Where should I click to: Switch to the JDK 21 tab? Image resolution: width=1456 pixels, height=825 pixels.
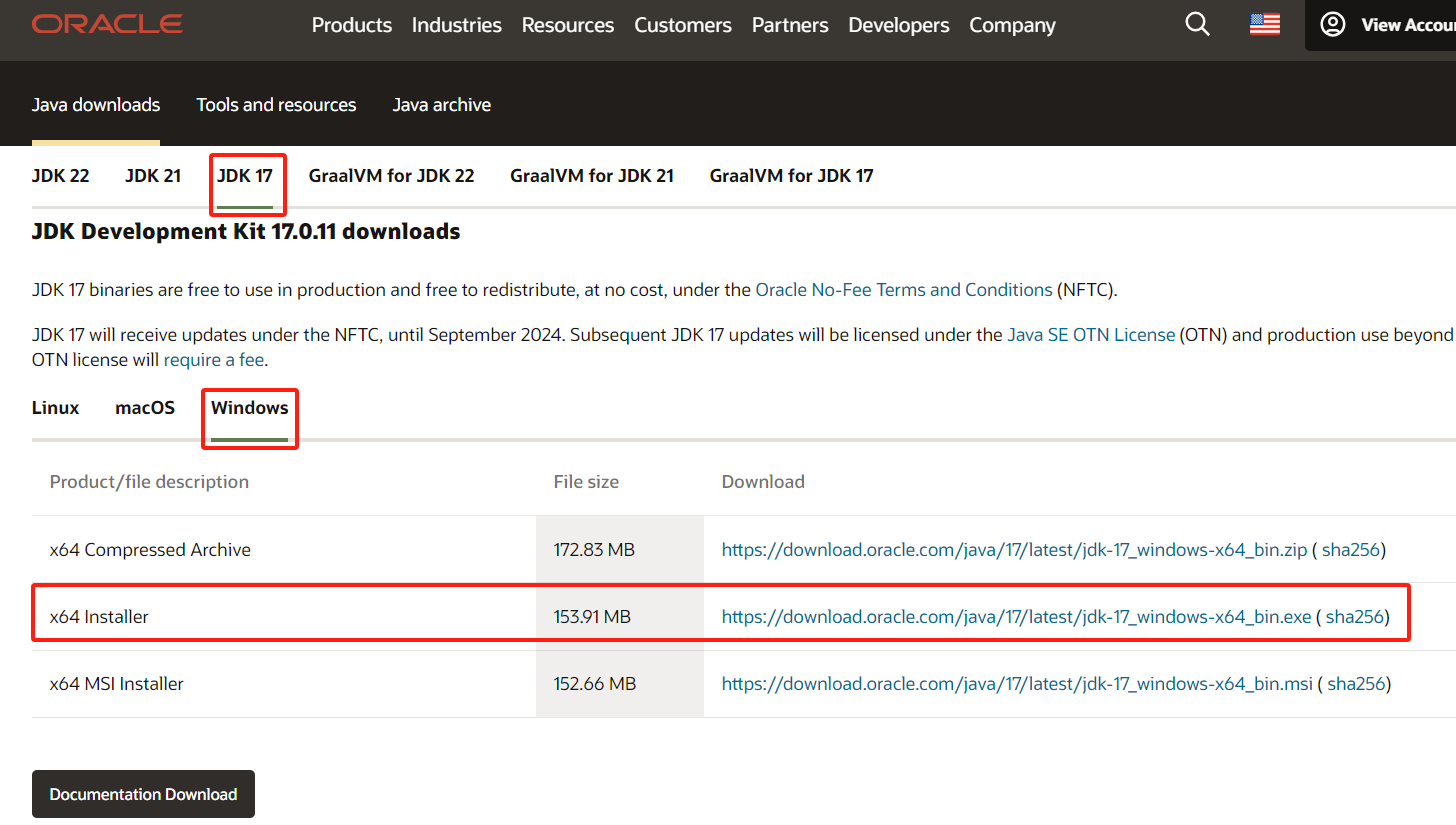click(153, 176)
